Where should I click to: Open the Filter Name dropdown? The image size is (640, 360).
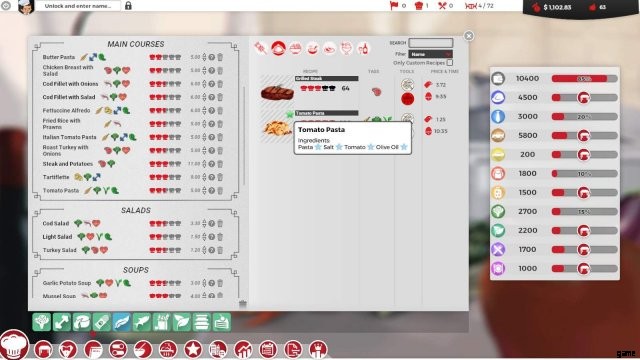point(431,54)
